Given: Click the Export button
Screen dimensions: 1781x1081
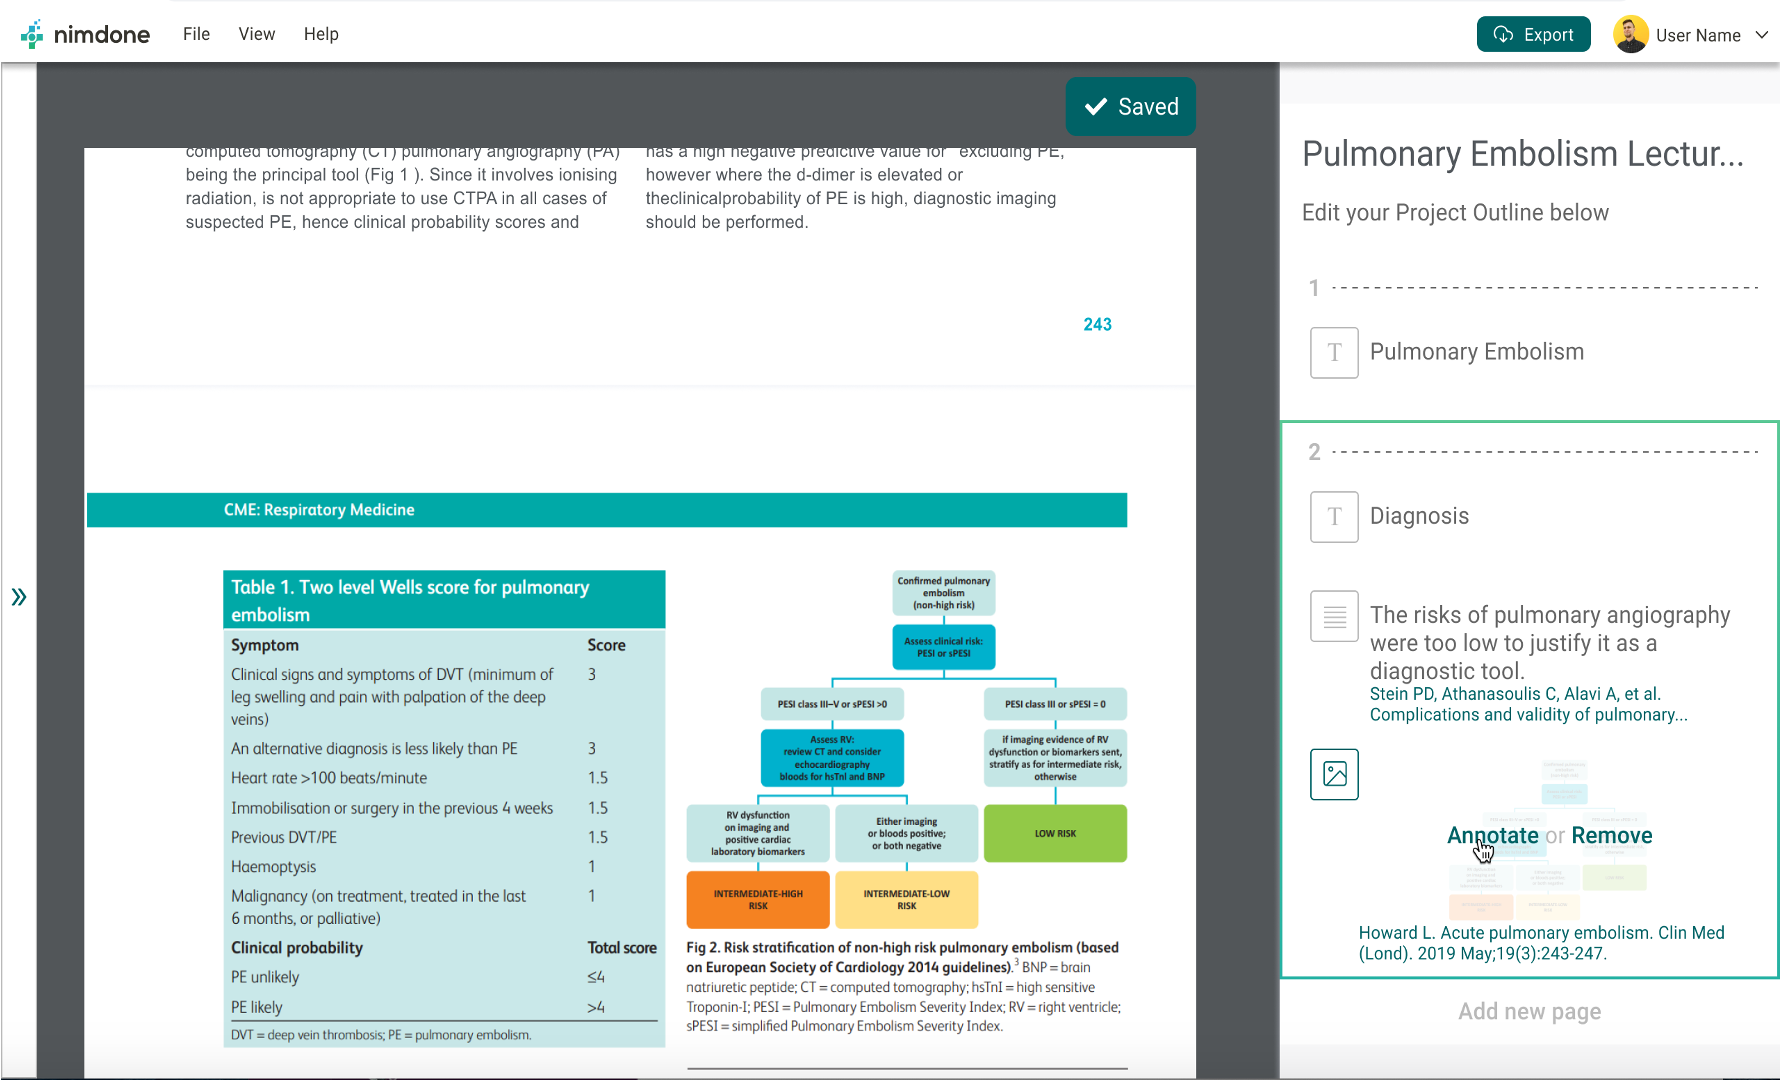Looking at the screenshot, I should (x=1533, y=34).
